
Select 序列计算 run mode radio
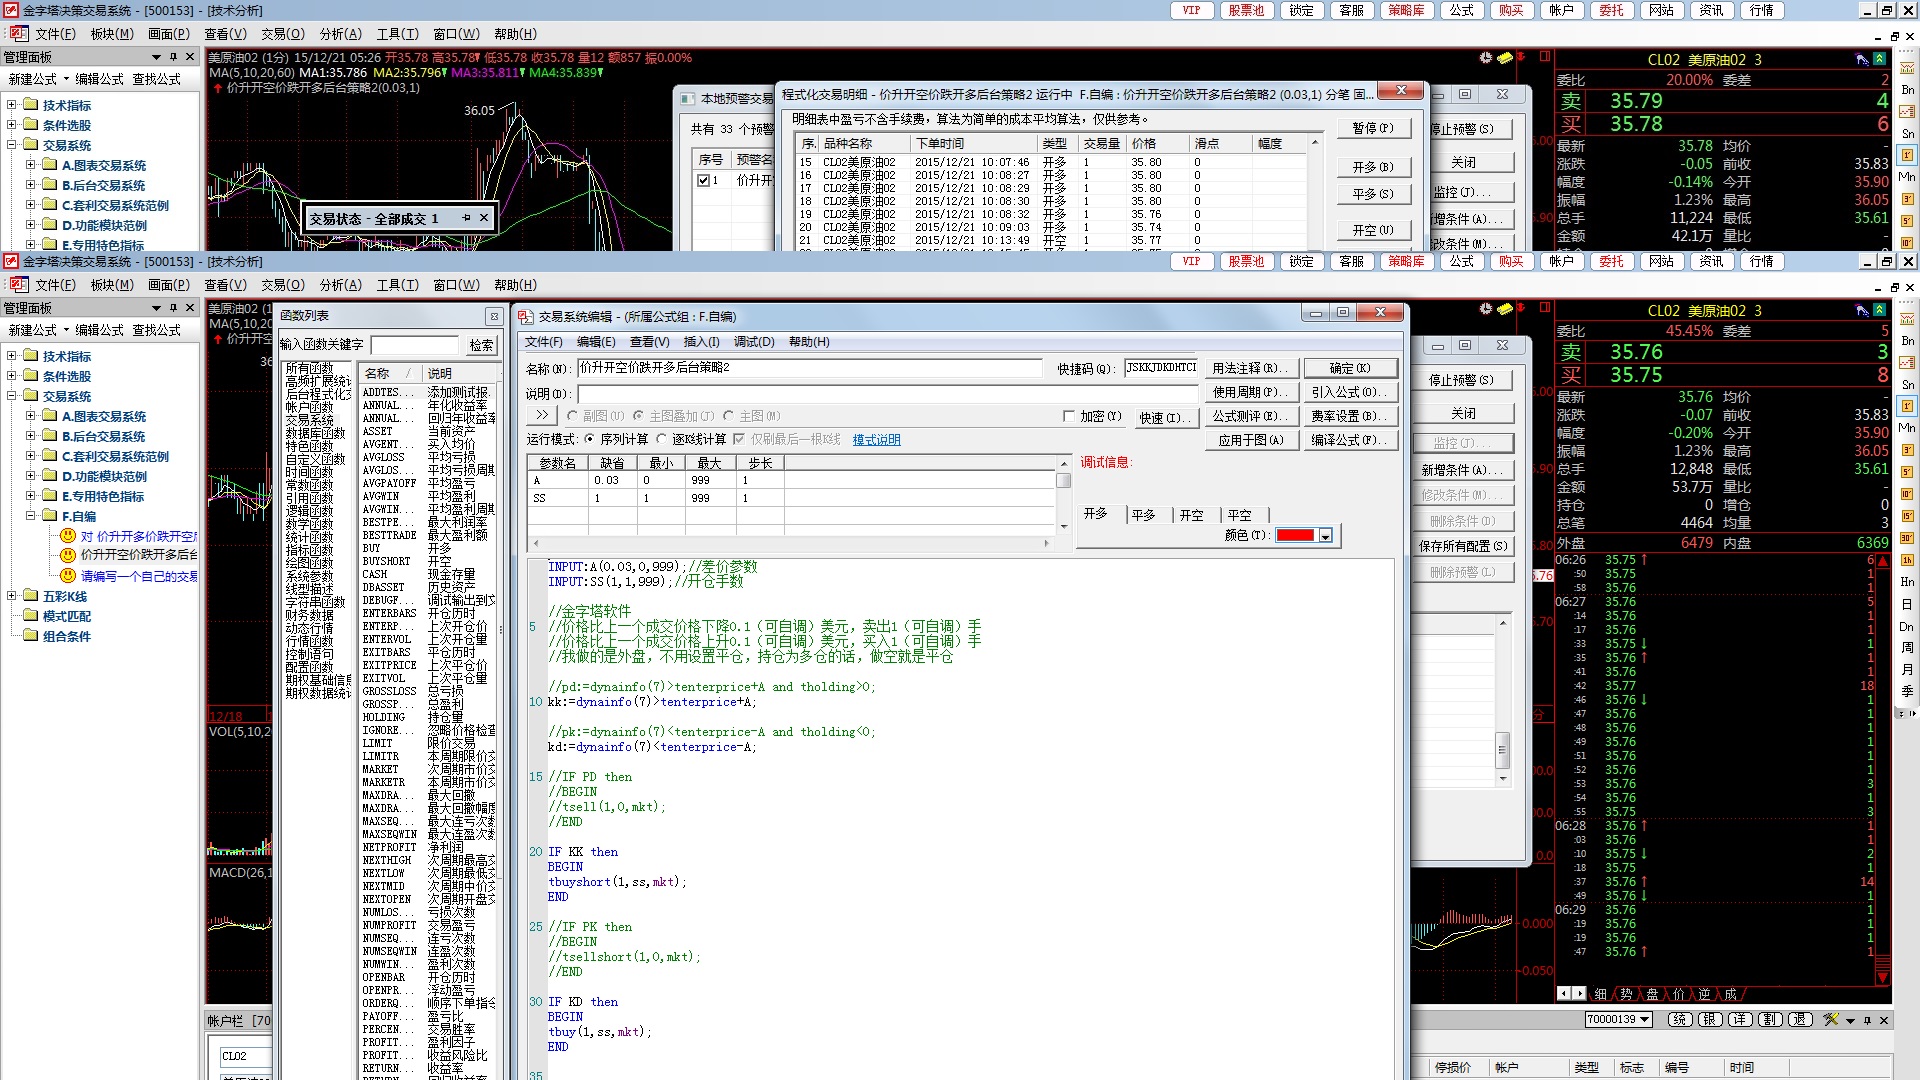[589, 439]
